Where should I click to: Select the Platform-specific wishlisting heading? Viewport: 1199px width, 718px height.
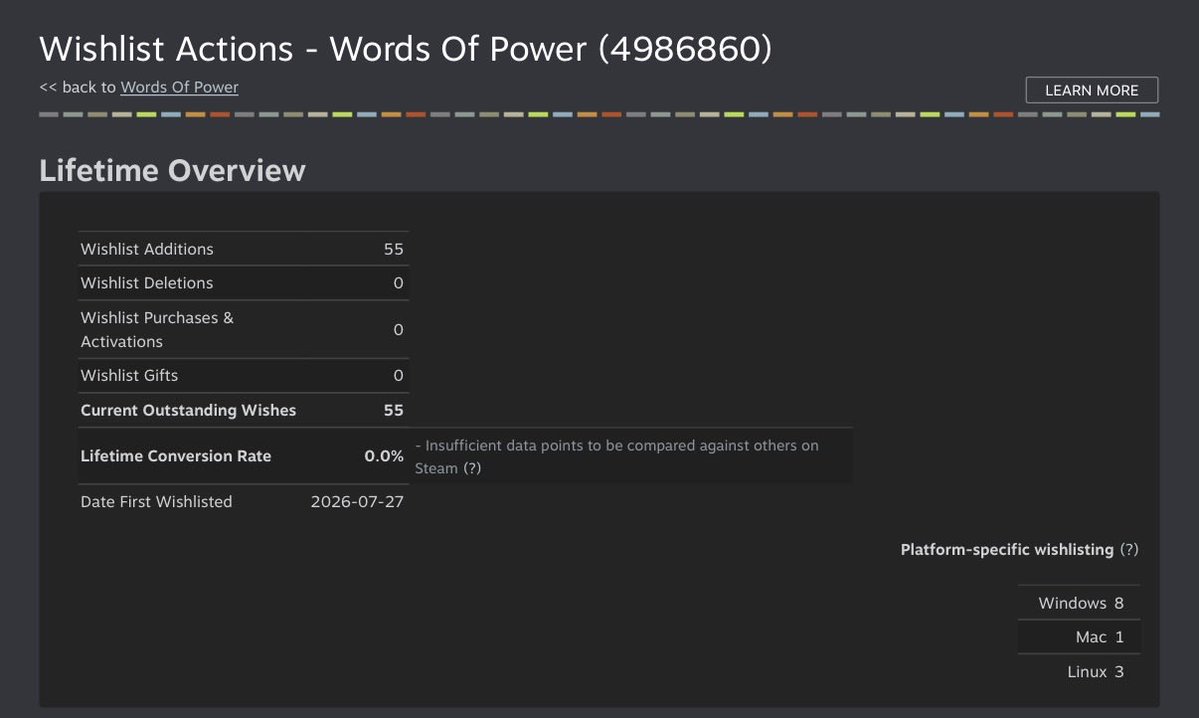pos(1007,550)
